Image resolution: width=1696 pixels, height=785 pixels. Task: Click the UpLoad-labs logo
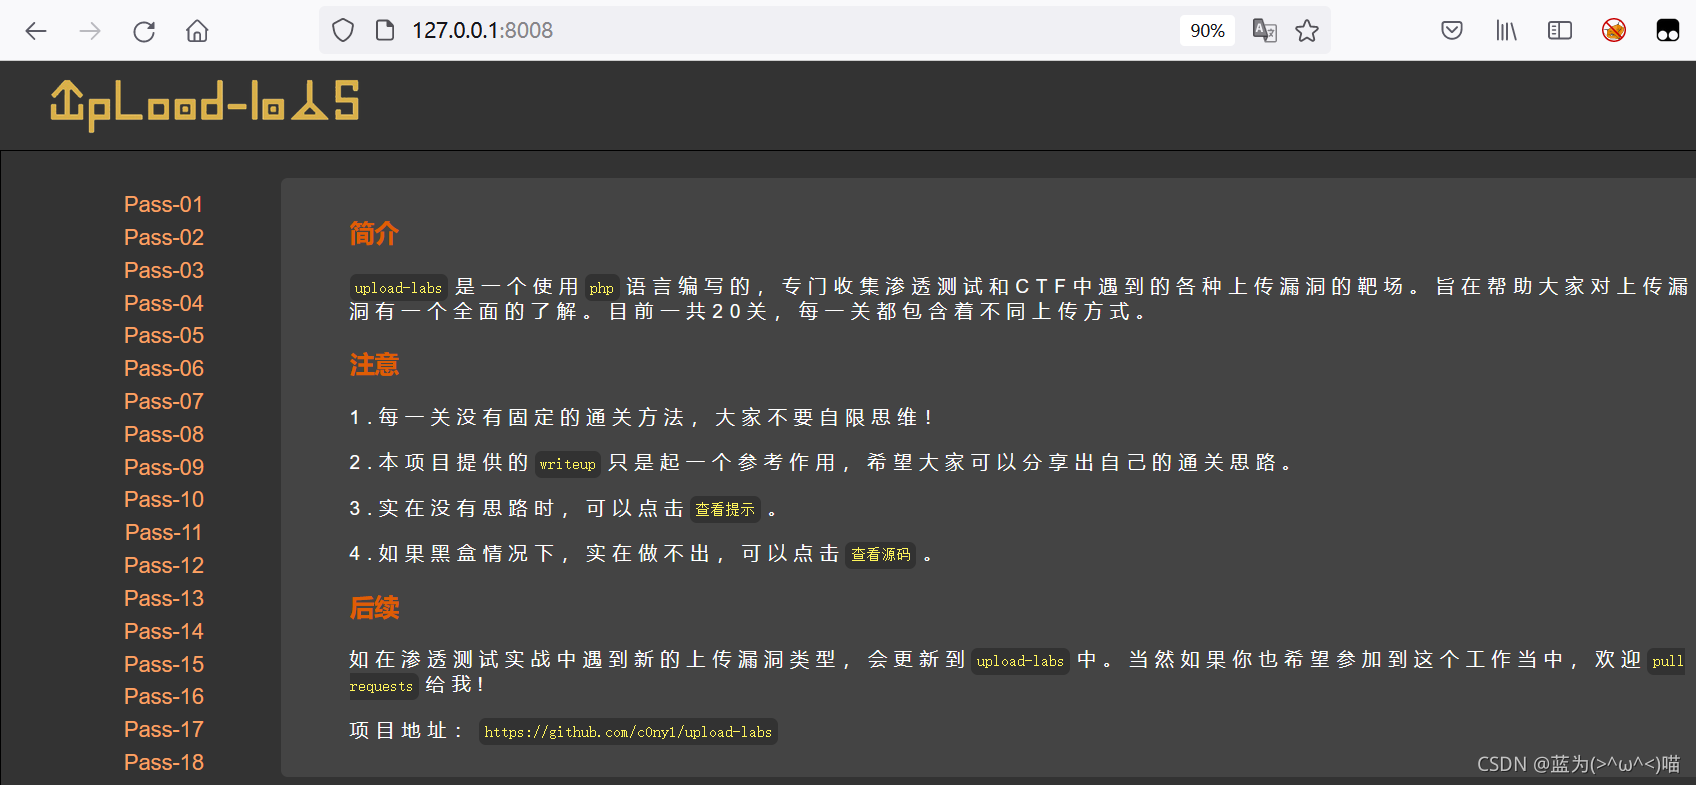(205, 105)
